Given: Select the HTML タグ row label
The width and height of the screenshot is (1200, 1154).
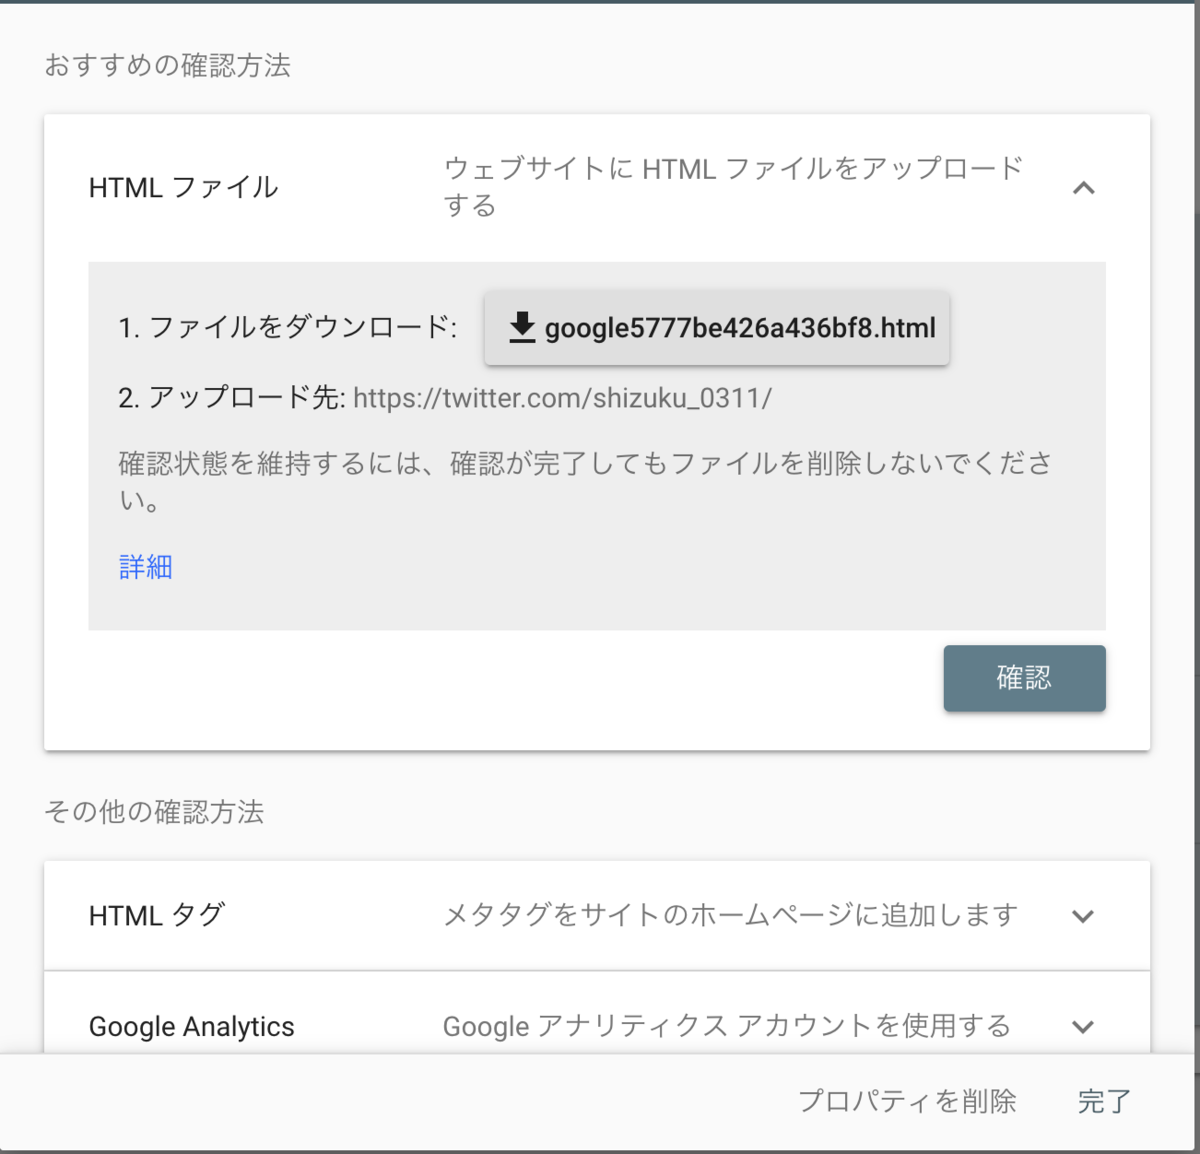Looking at the screenshot, I should (157, 915).
